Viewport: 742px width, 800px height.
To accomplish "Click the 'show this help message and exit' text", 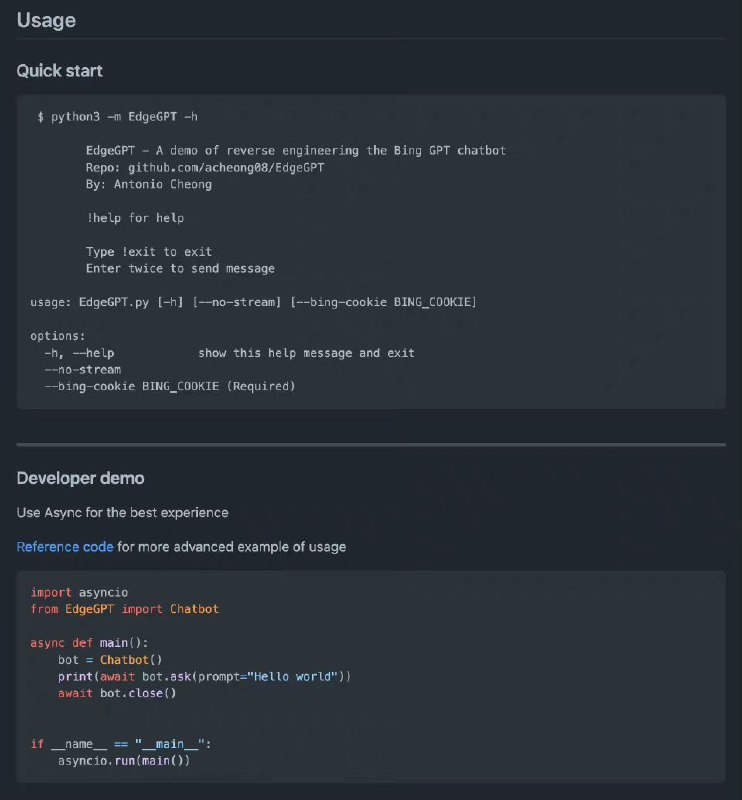I will pyautogui.click(x=306, y=353).
